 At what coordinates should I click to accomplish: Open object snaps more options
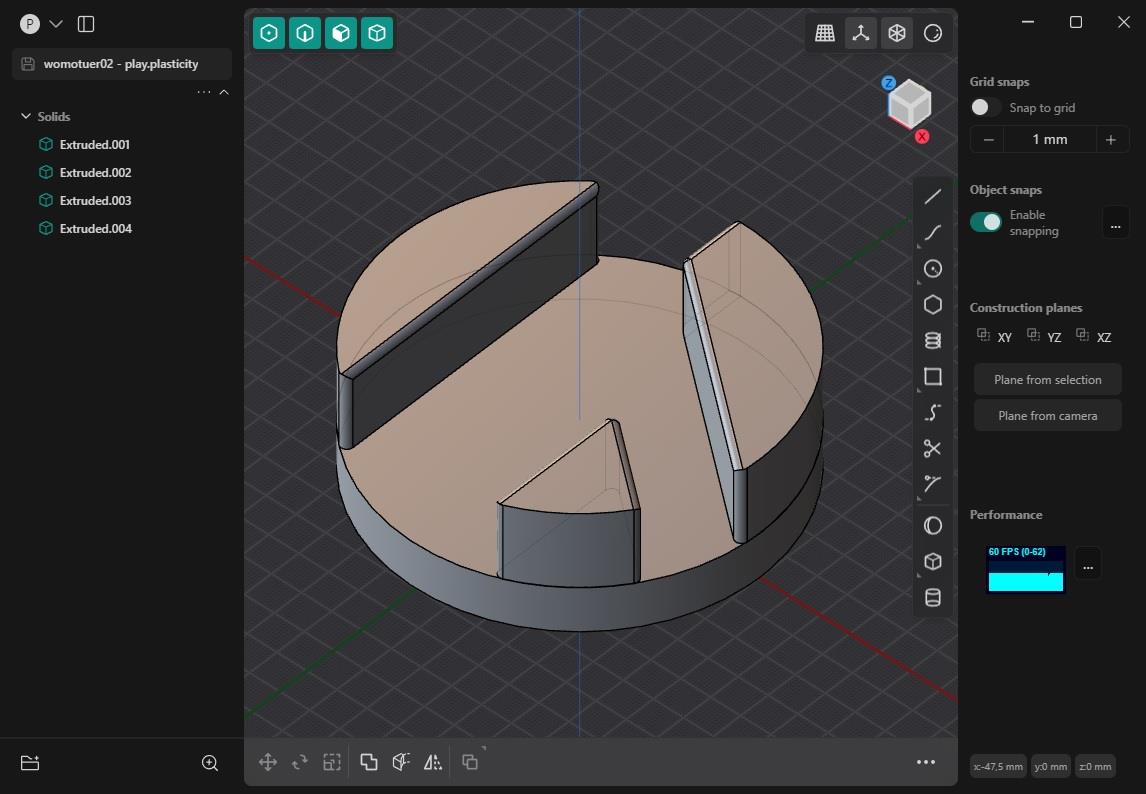[1115, 223]
